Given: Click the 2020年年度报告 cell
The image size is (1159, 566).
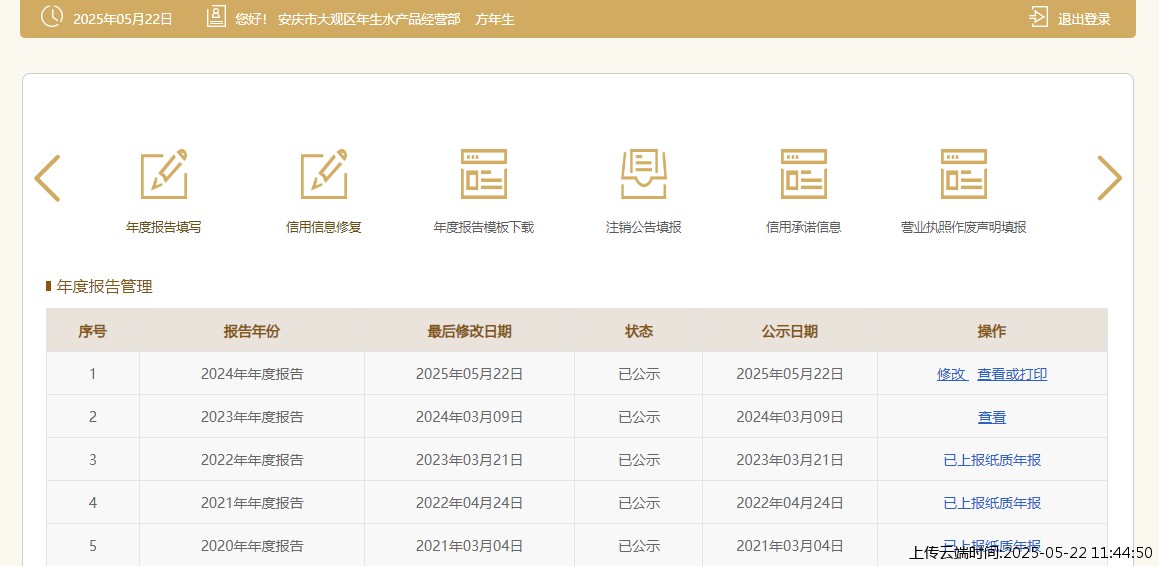Looking at the screenshot, I should click(x=252, y=545).
